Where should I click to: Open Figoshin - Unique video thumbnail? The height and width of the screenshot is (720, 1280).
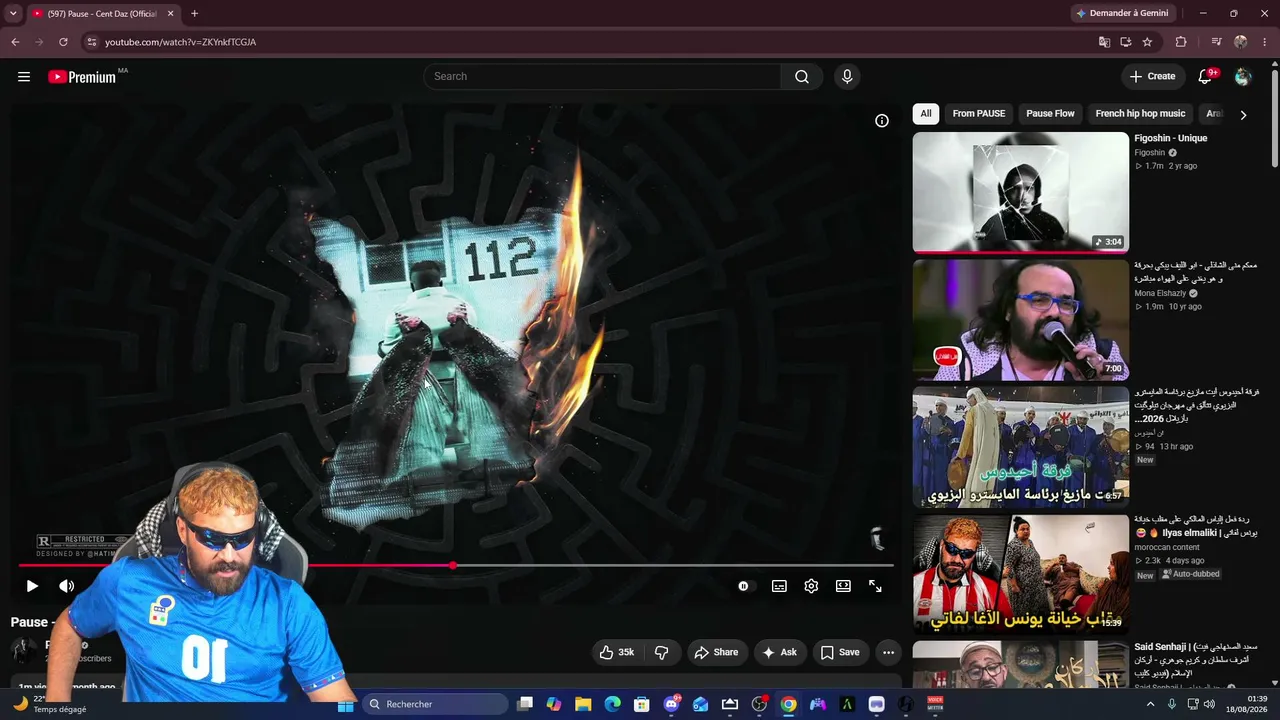[1020, 193]
